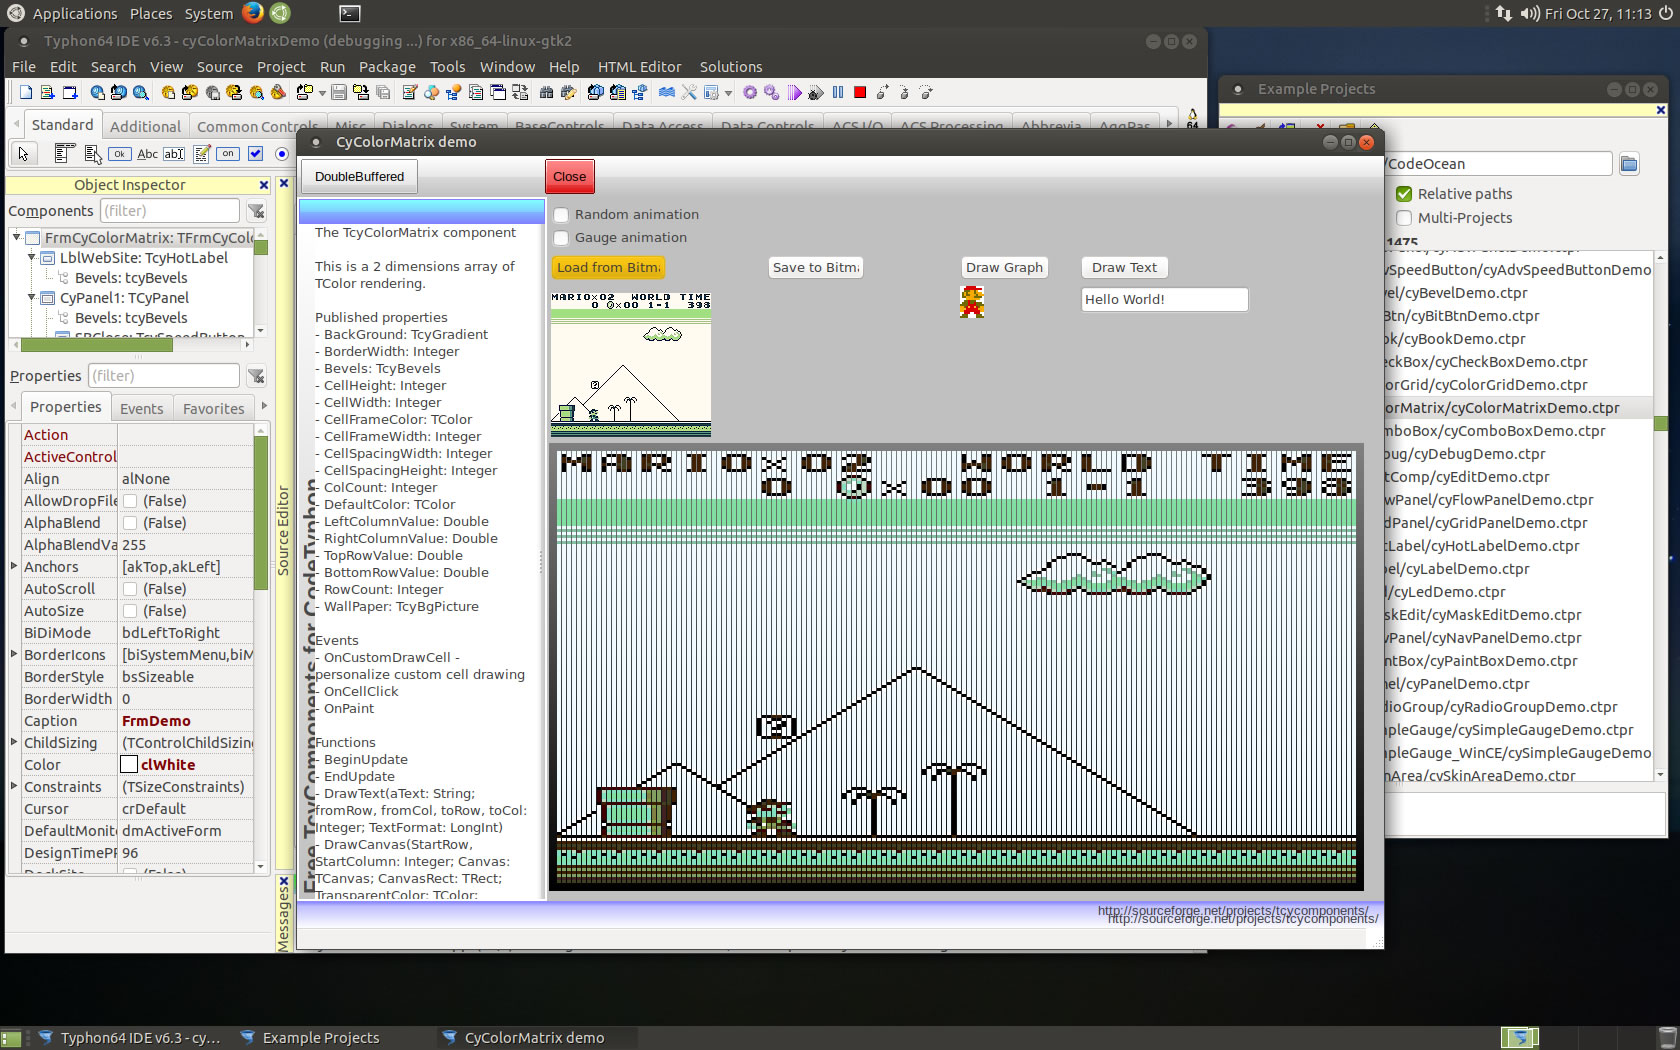Screen dimensions: 1680x1050
Task: Click the binoculars find icon in IDE toolbar
Action: 546,93
